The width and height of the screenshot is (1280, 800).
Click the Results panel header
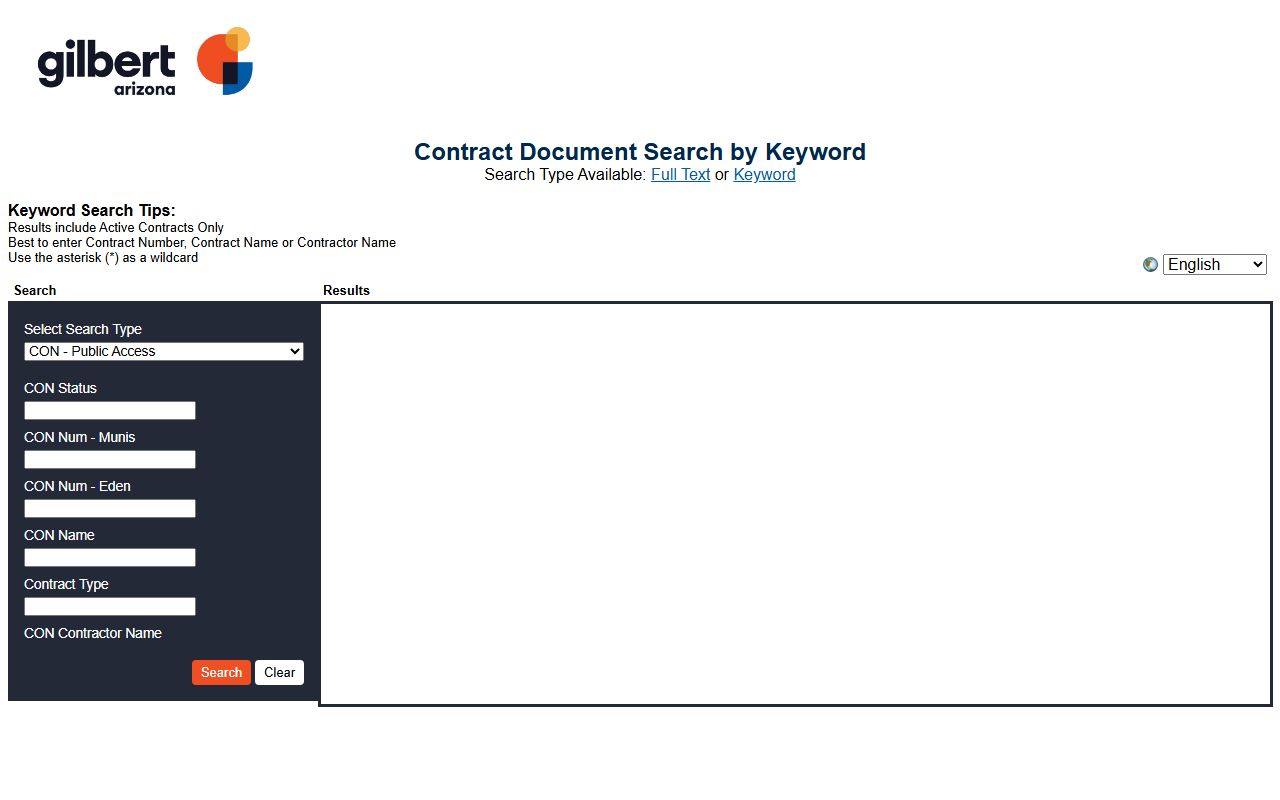click(x=346, y=290)
